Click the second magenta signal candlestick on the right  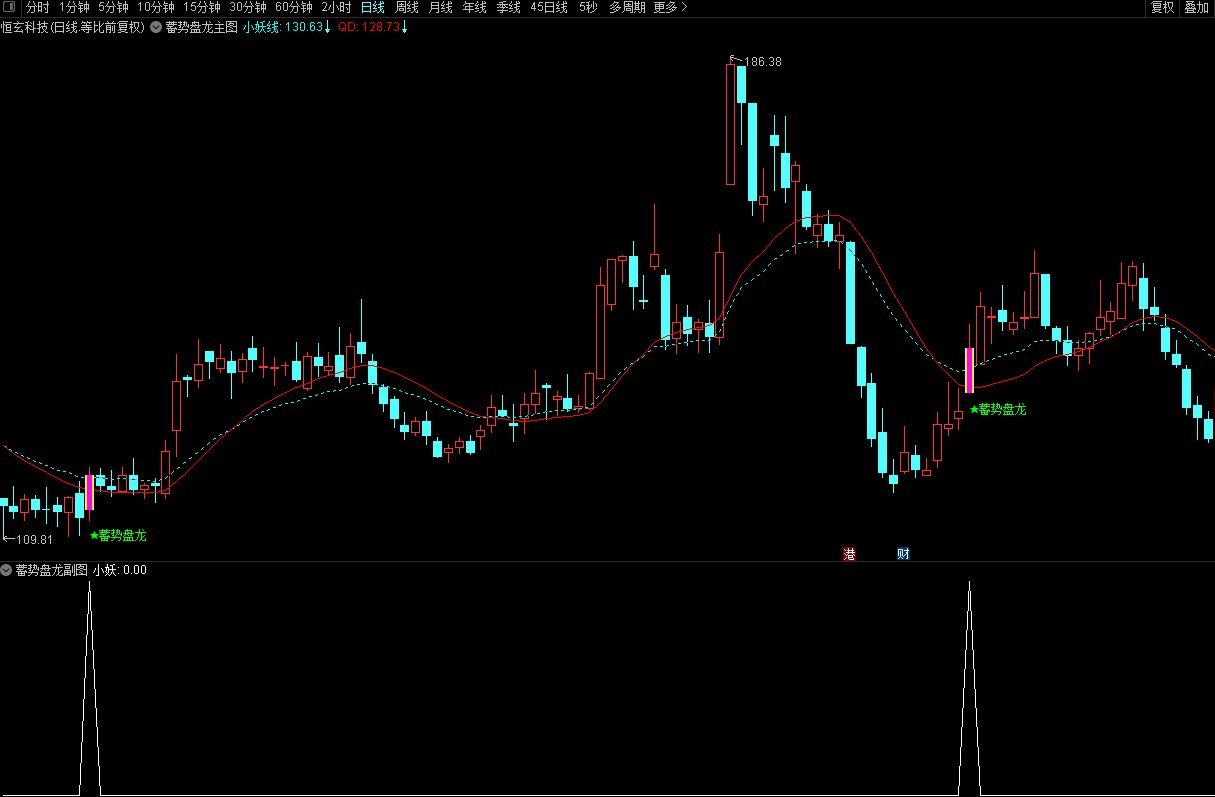click(x=969, y=370)
